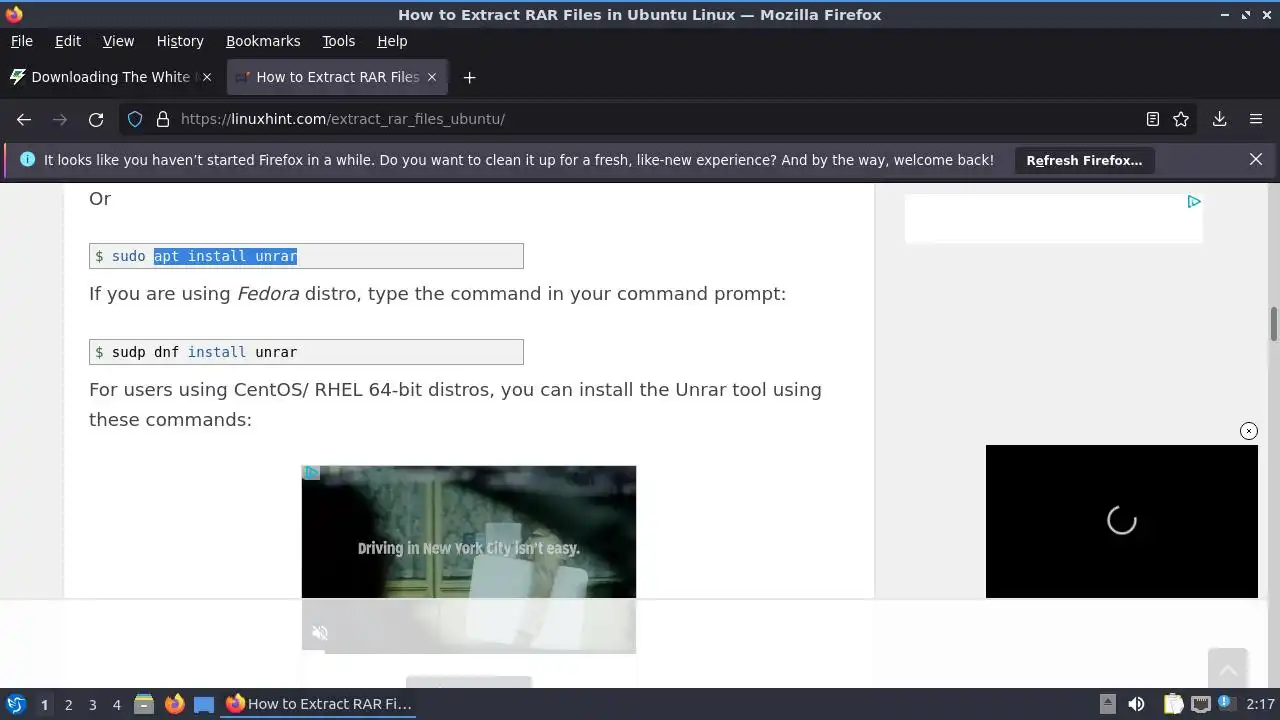The image size is (1280, 720).
Task: Click the 'sudp dnf install unrar' code box
Action: click(306, 352)
